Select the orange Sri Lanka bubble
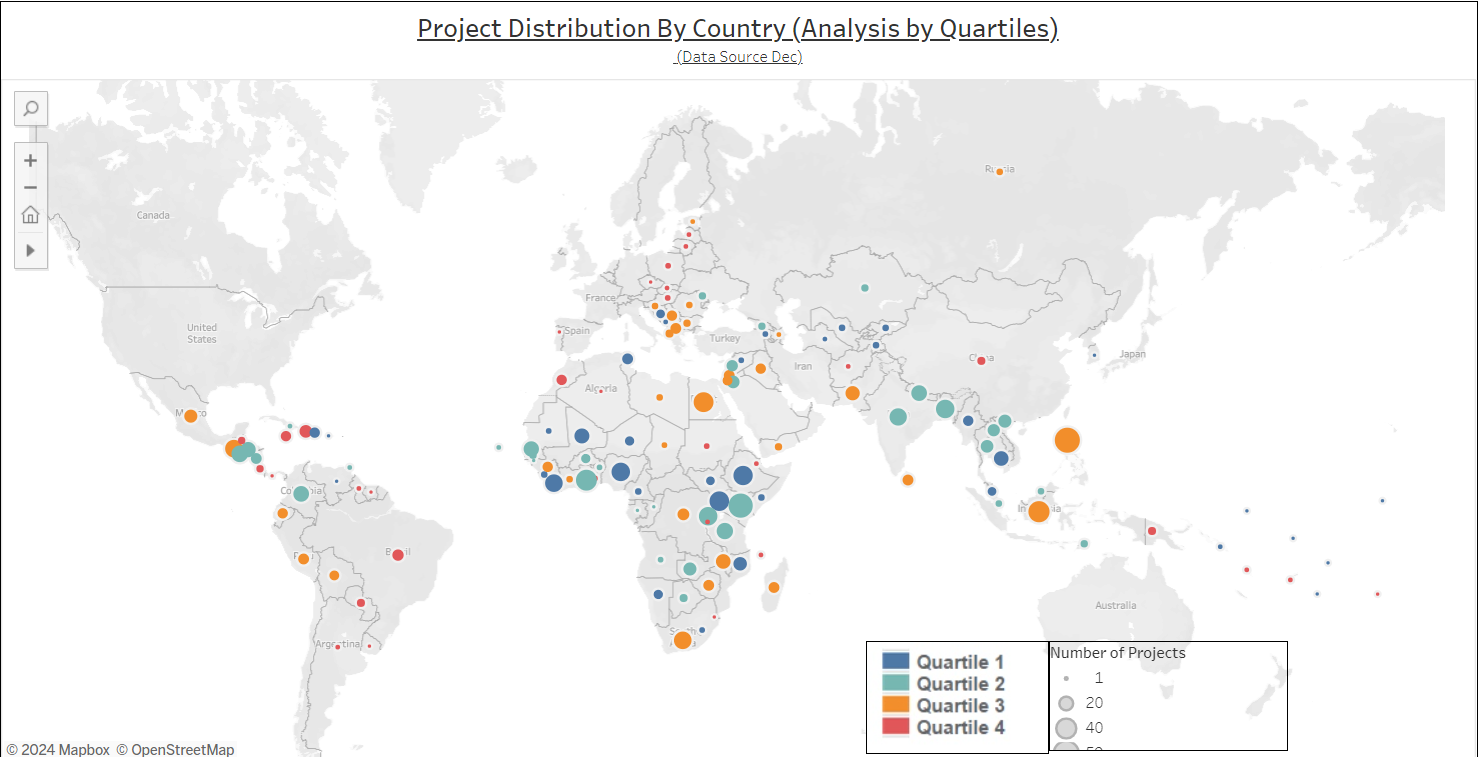Viewport: 1481px width, 757px height. 908,480
